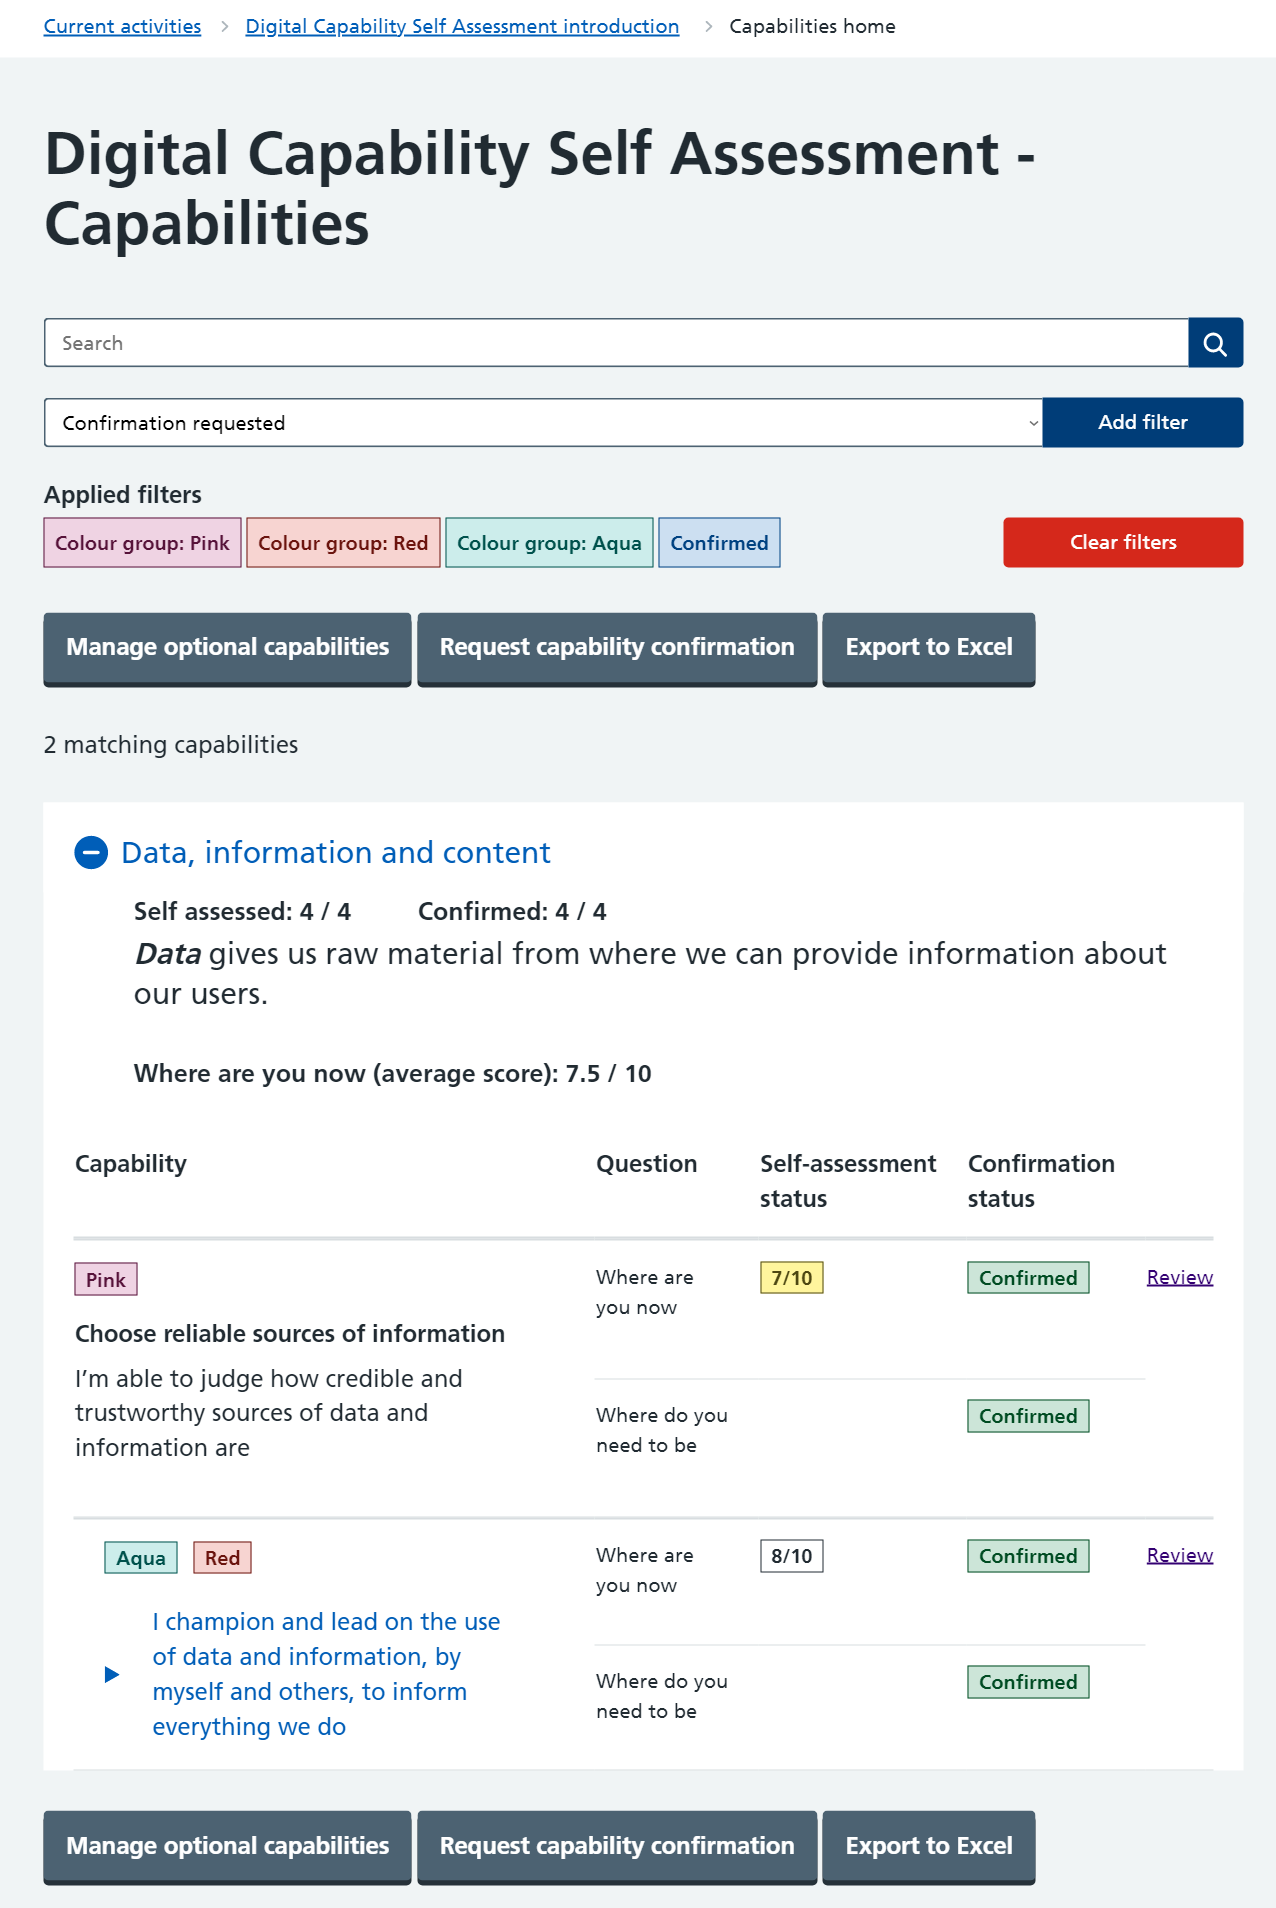Collapse the Data, information and content section

tap(91, 853)
